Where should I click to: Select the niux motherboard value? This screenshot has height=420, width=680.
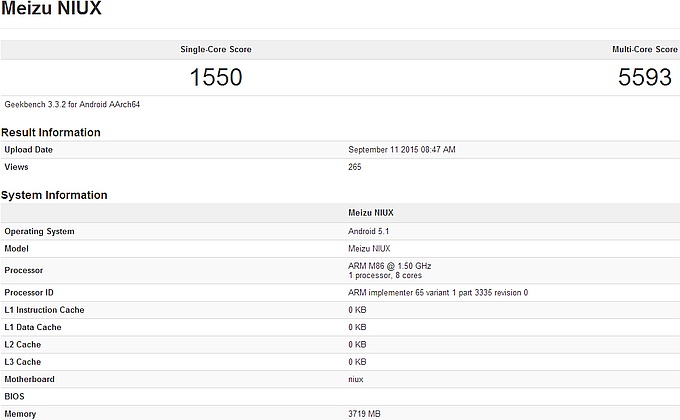point(356,379)
